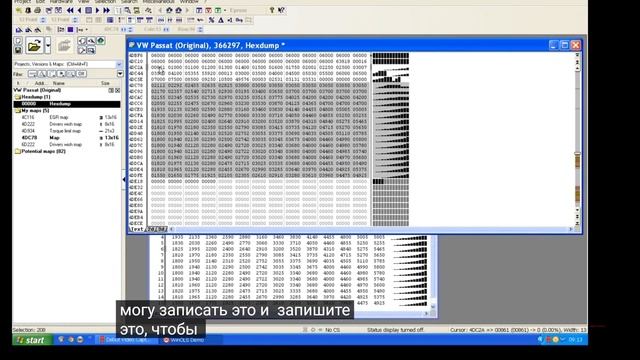Click the single blue right arrow icon
Image resolution: width=640 pixels, height=360 pixels.
(x=97, y=10)
